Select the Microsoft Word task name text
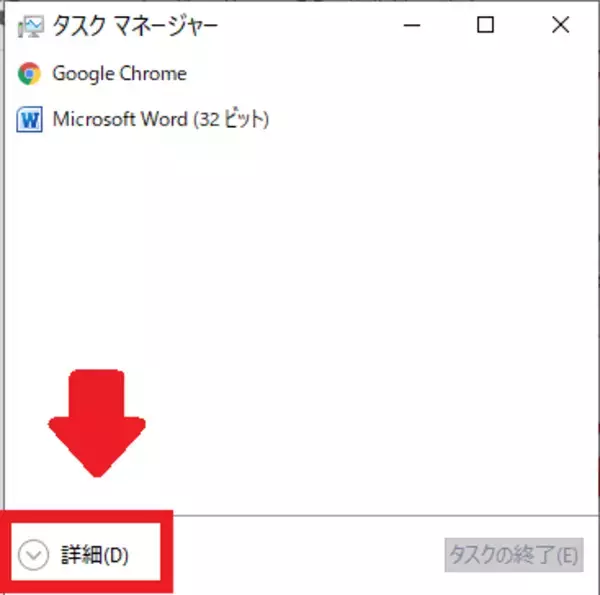600x595 pixels. [120, 119]
